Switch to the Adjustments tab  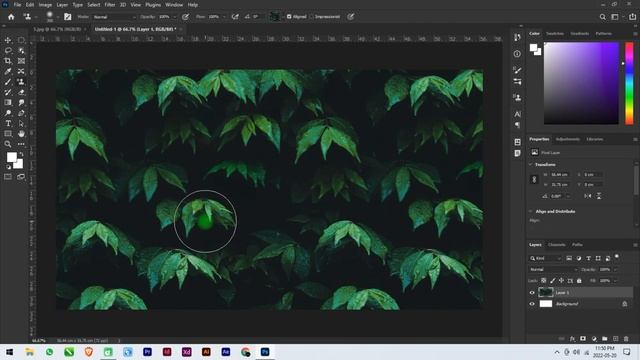click(x=567, y=139)
